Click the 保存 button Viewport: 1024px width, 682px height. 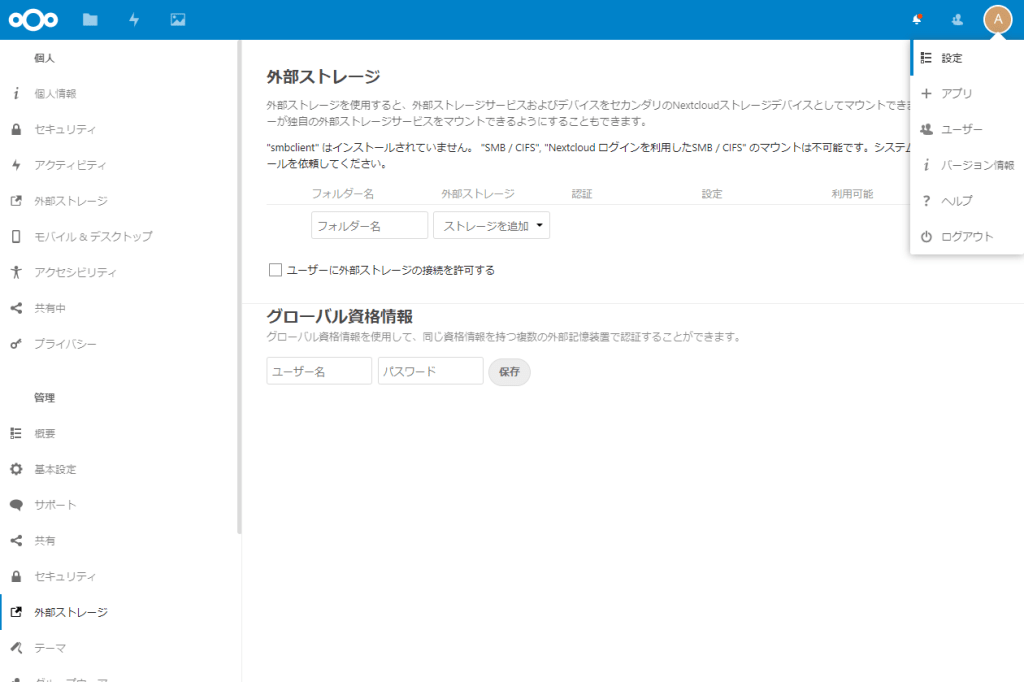(x=509, y=372)
